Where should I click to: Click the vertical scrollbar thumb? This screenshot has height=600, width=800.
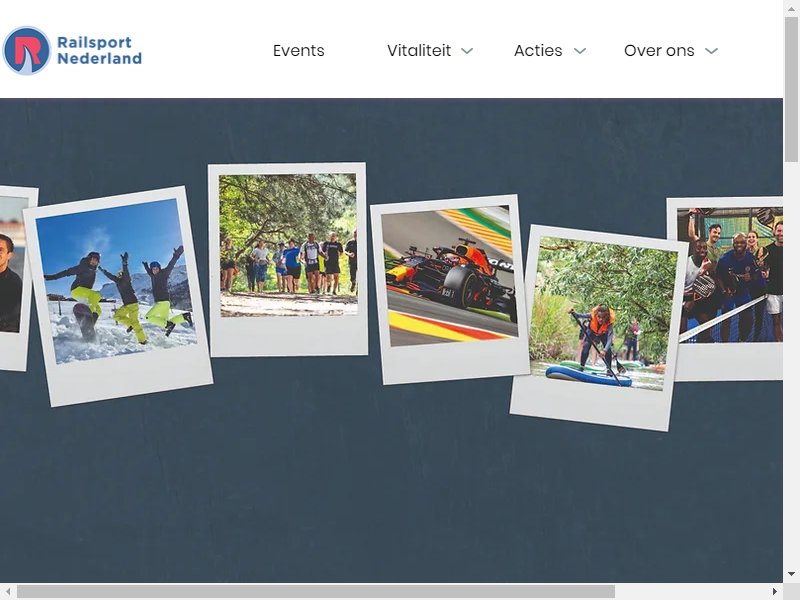click(x=791, y=89)
